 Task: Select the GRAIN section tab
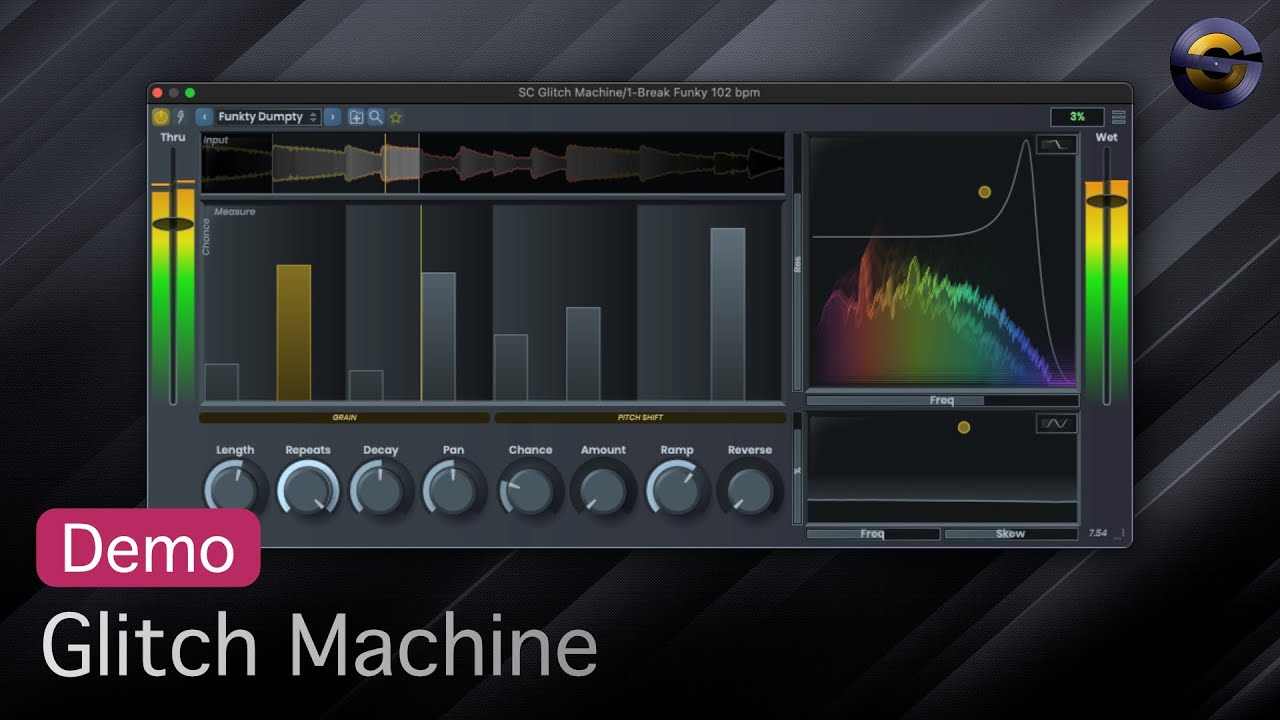[x=345, y=418]
